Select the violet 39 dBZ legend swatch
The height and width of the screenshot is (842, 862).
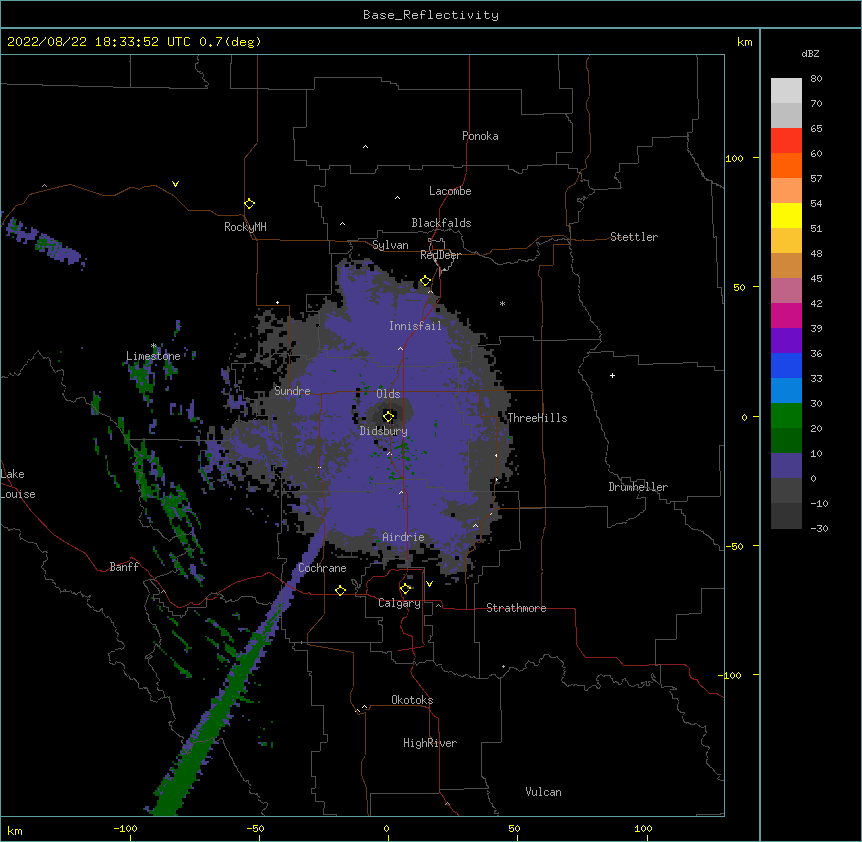(786, 341)
